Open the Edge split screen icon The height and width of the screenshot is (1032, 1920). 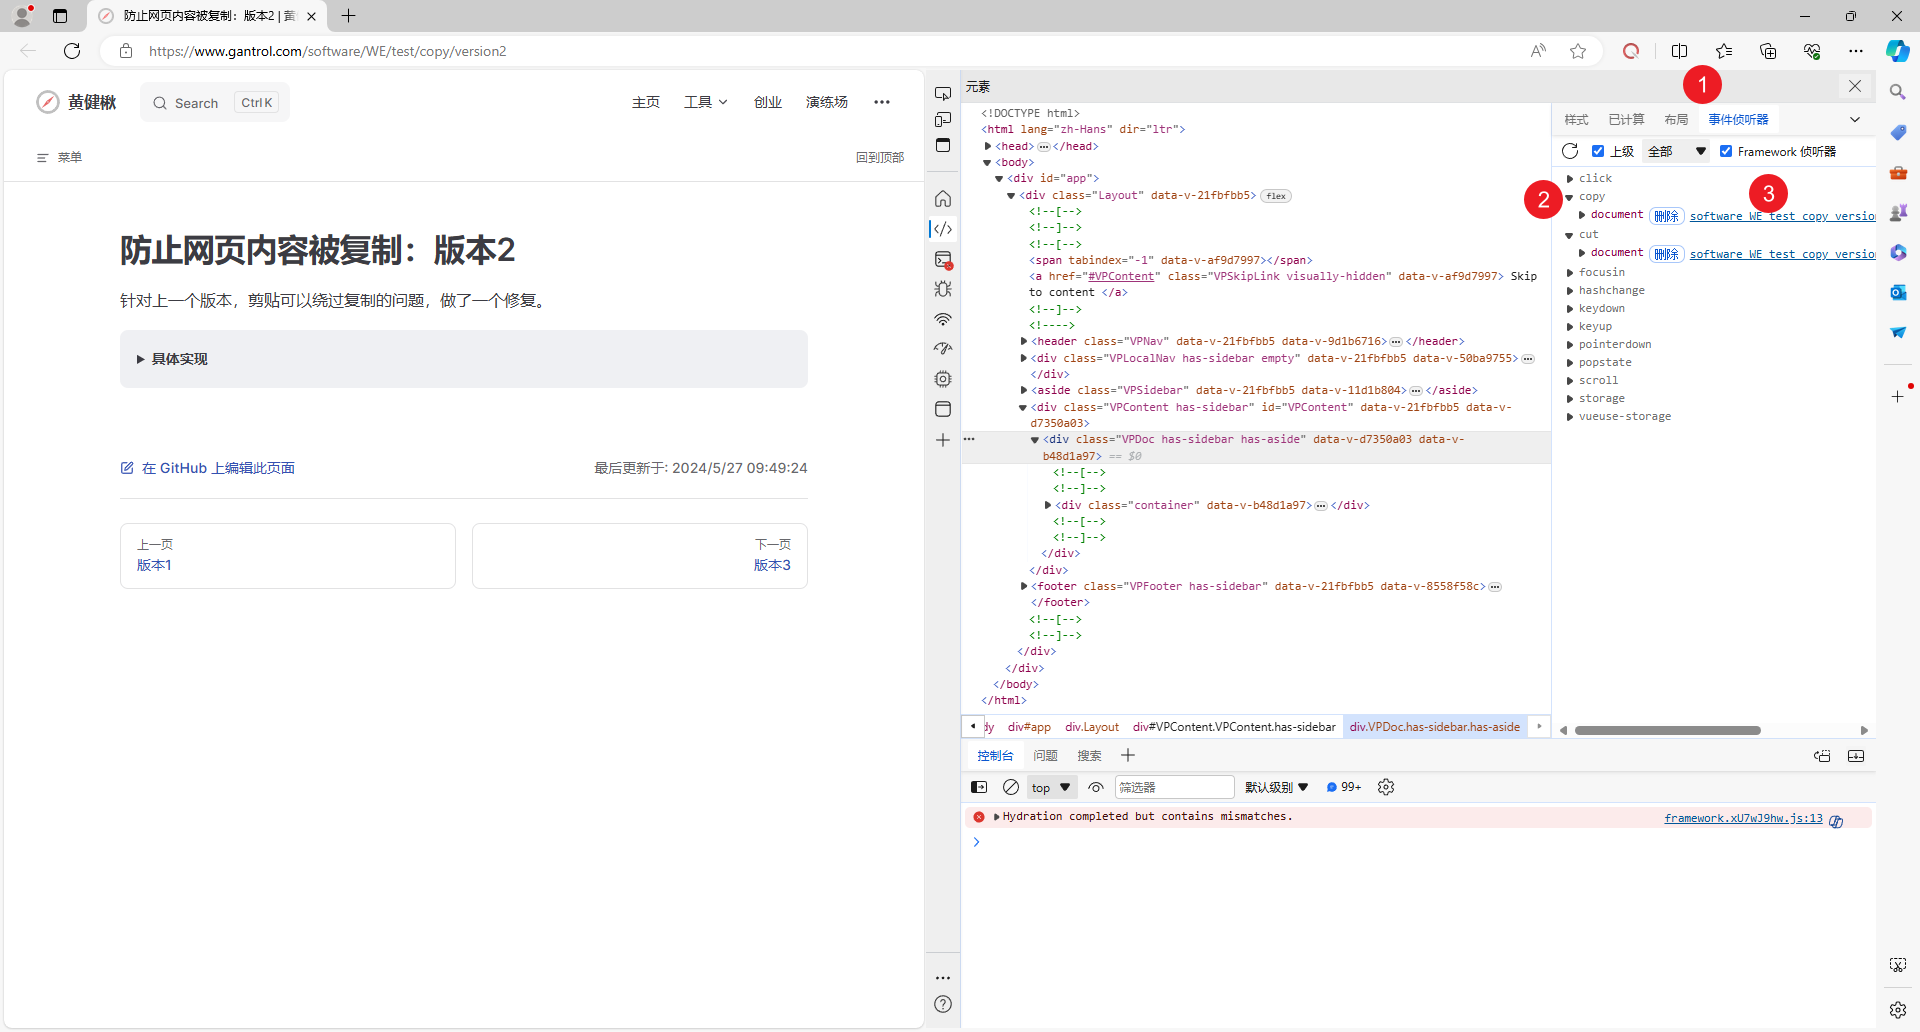tap(1679, 51)
